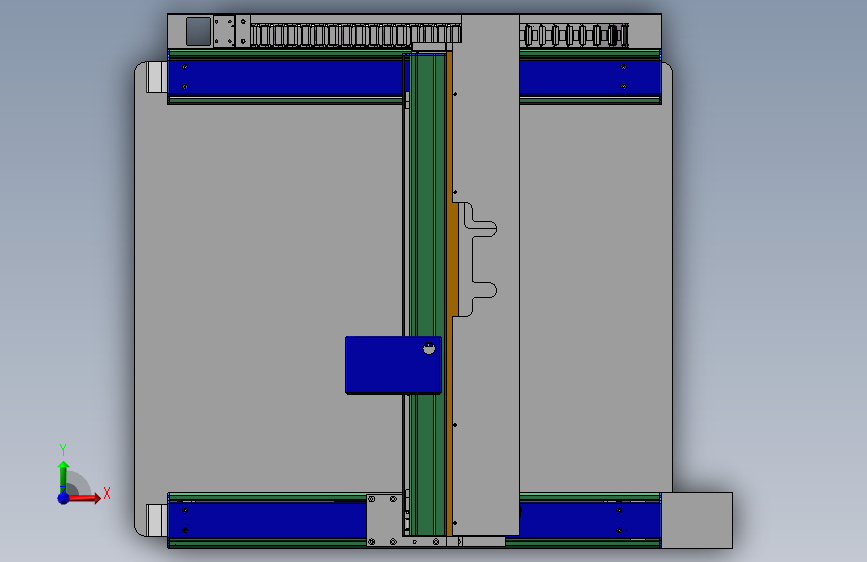Select the short cable chain at top right

pos(575,35)
